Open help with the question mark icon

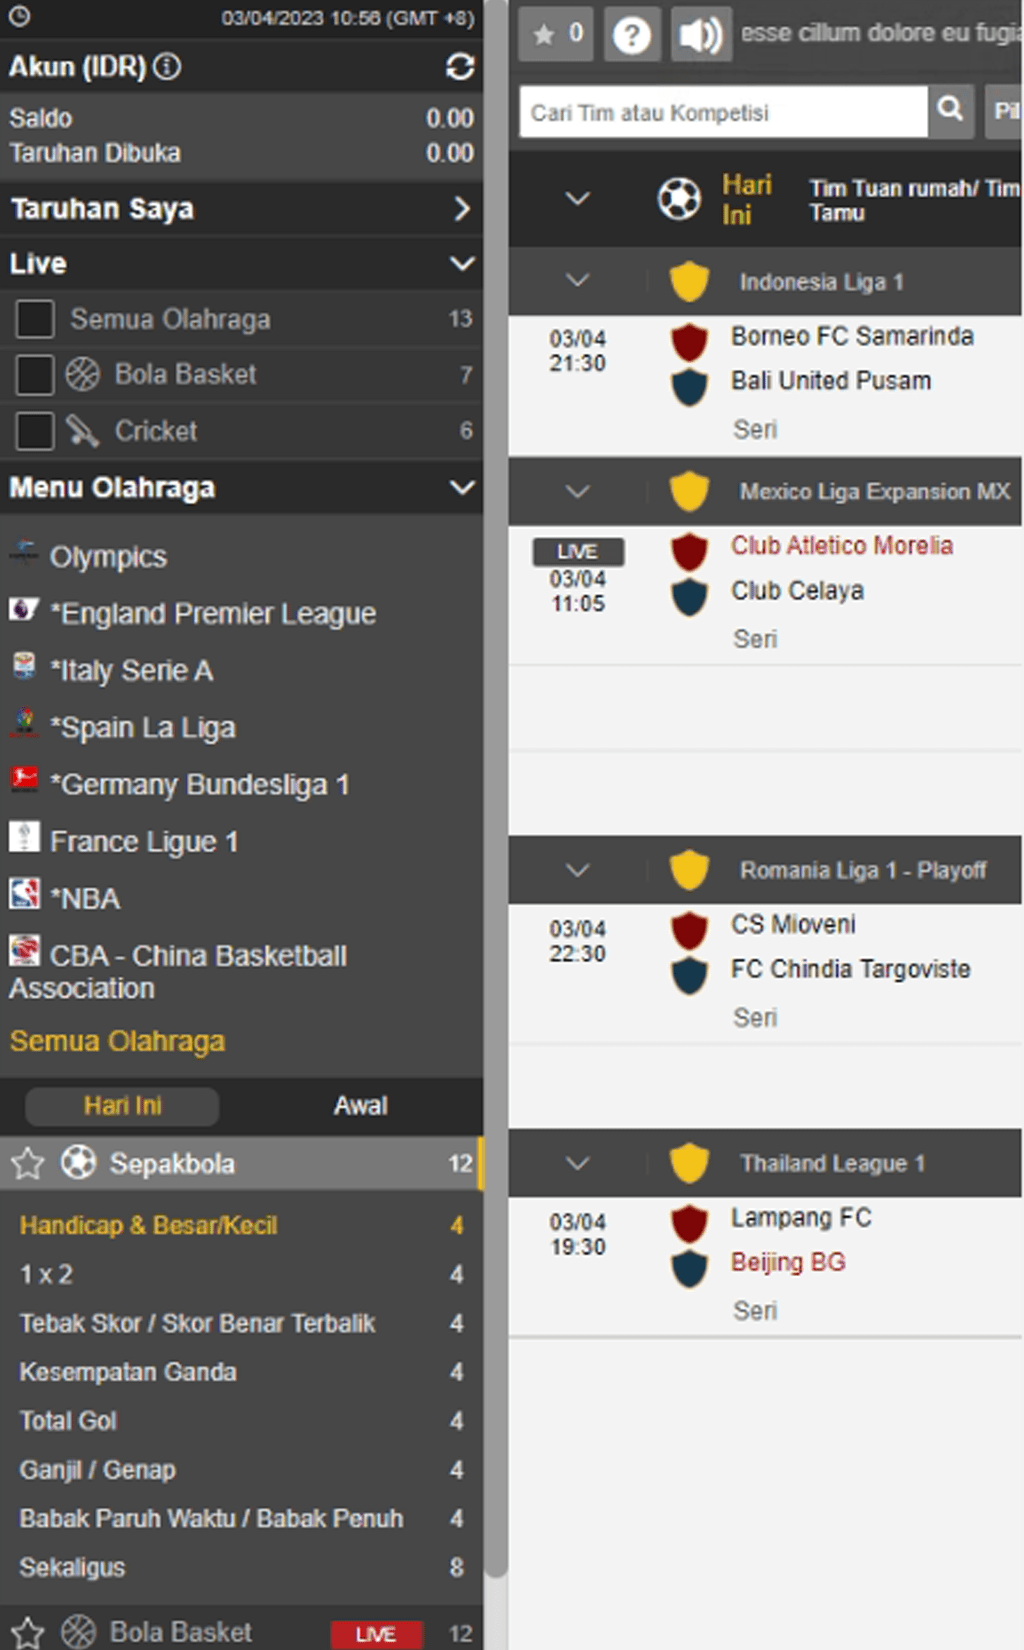click(x=631, y=36)
